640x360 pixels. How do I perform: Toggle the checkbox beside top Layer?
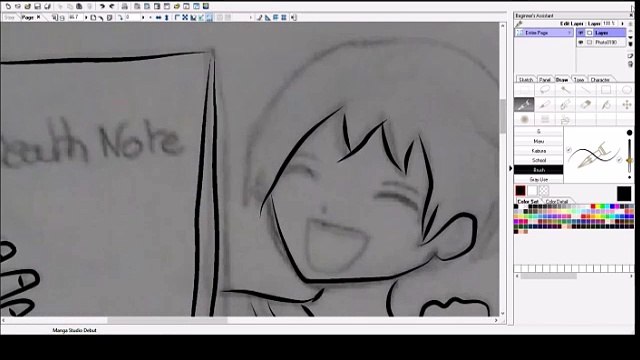pyautogui.click(x=589, y=33)
